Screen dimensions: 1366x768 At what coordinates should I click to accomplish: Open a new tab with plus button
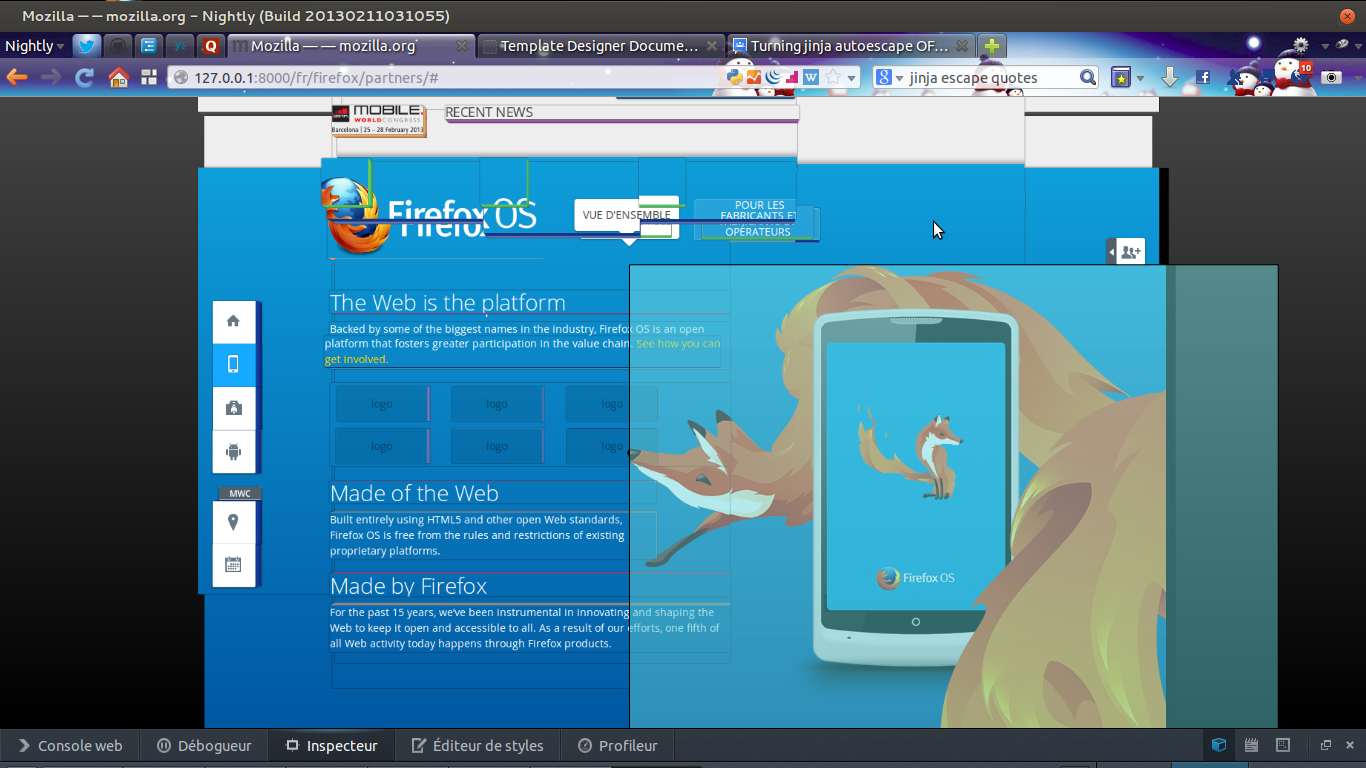991,46
